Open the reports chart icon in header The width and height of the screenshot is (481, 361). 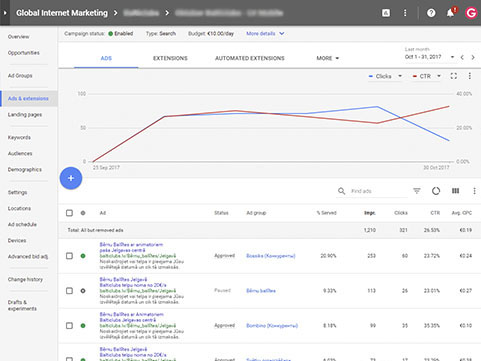tap(386, 13)
